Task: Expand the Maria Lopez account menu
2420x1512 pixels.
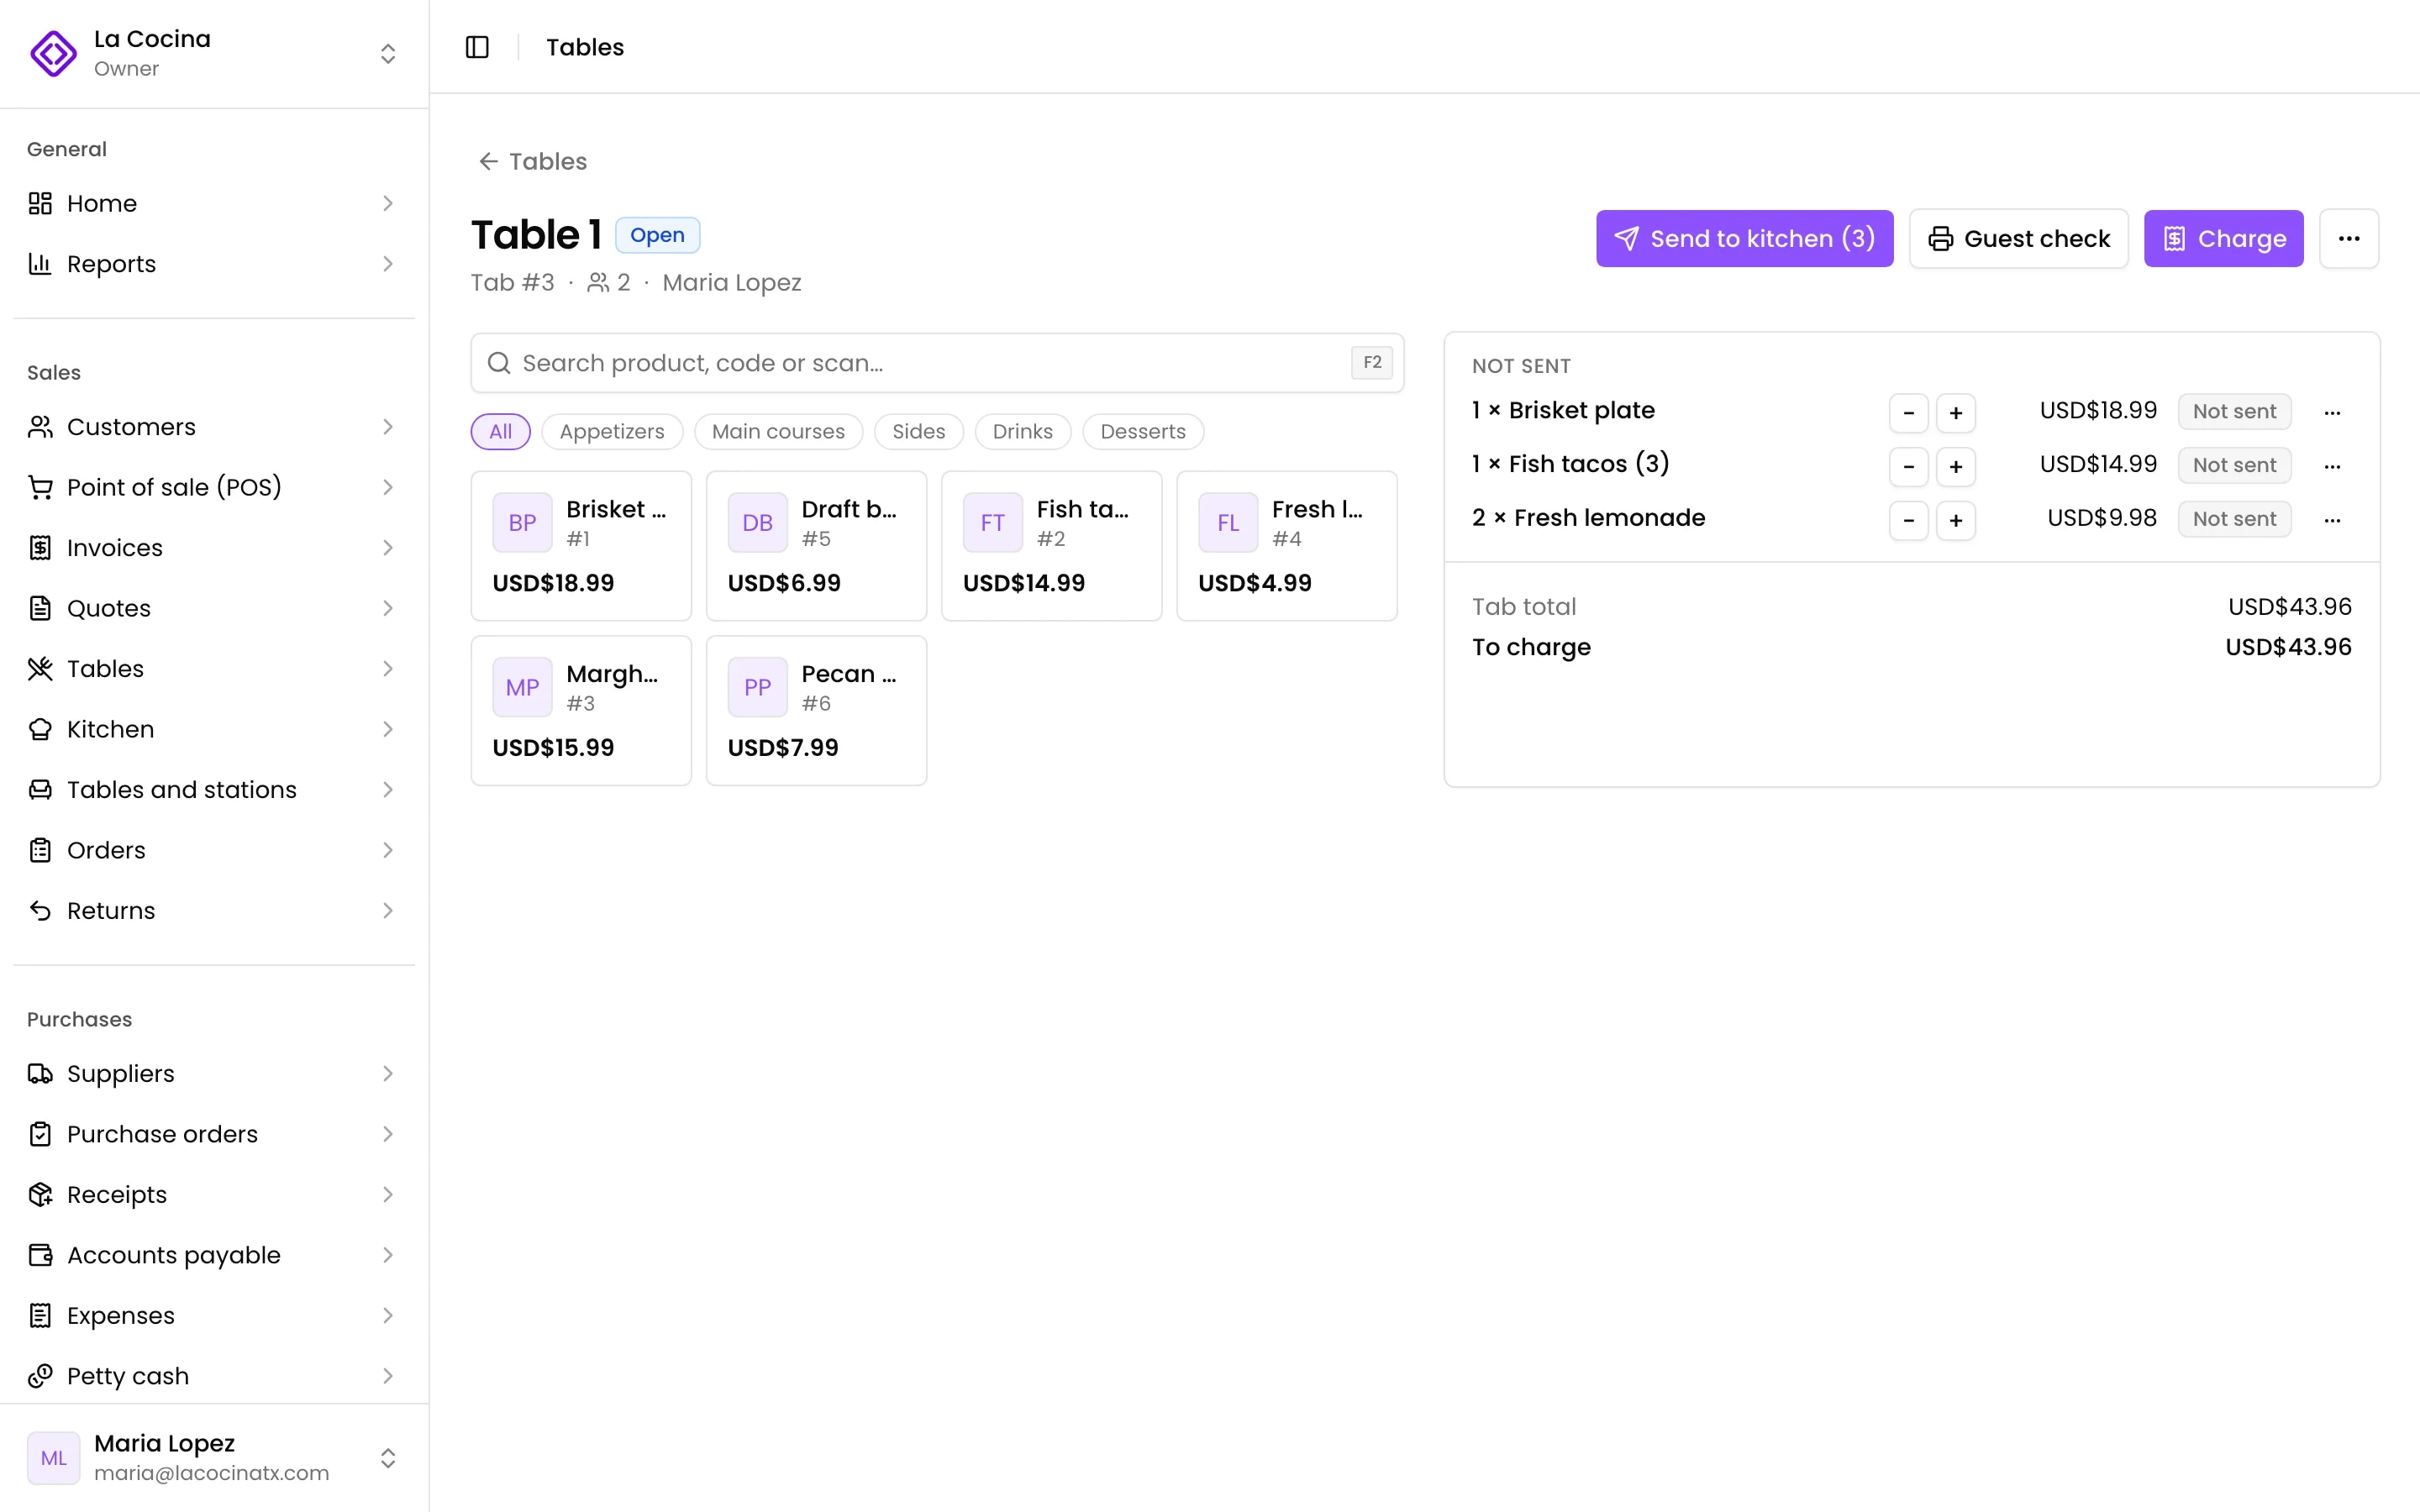Action: pyautogui.click(x=388, y=1458)
